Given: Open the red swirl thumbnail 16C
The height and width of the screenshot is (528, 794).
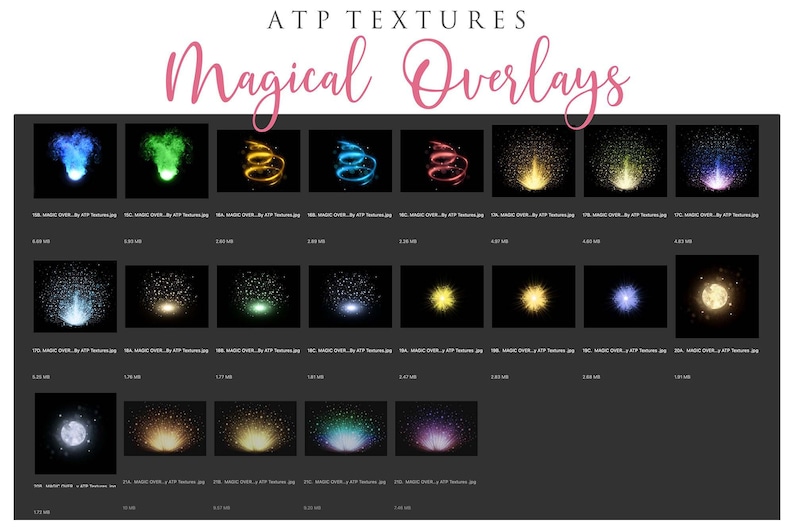Looking at the screenshot, I should pos(442,161).
